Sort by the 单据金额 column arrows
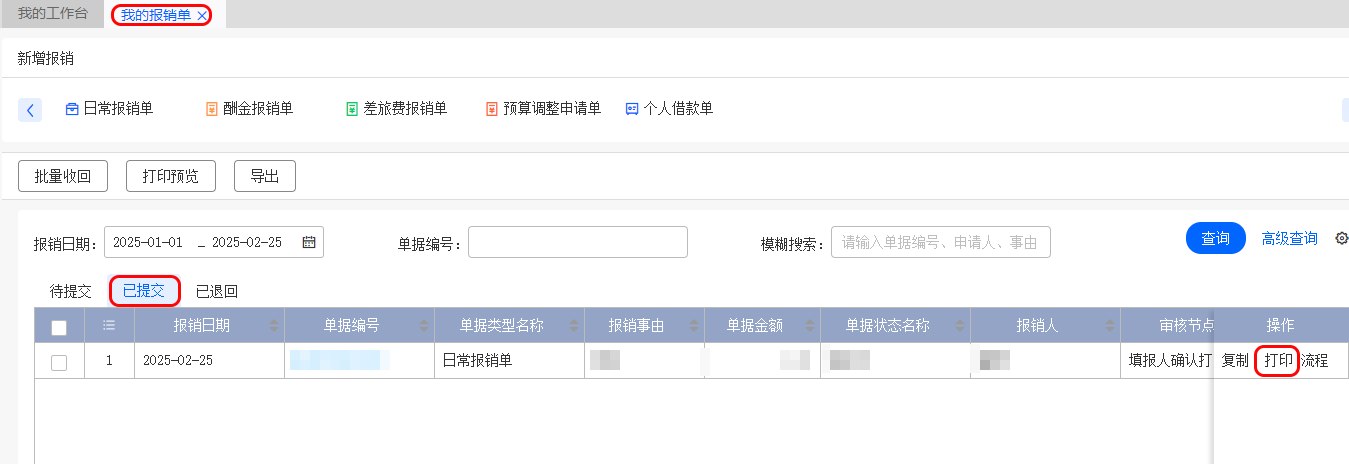The height and width of the screenshot is (464, 1349). tap(810, 325)
